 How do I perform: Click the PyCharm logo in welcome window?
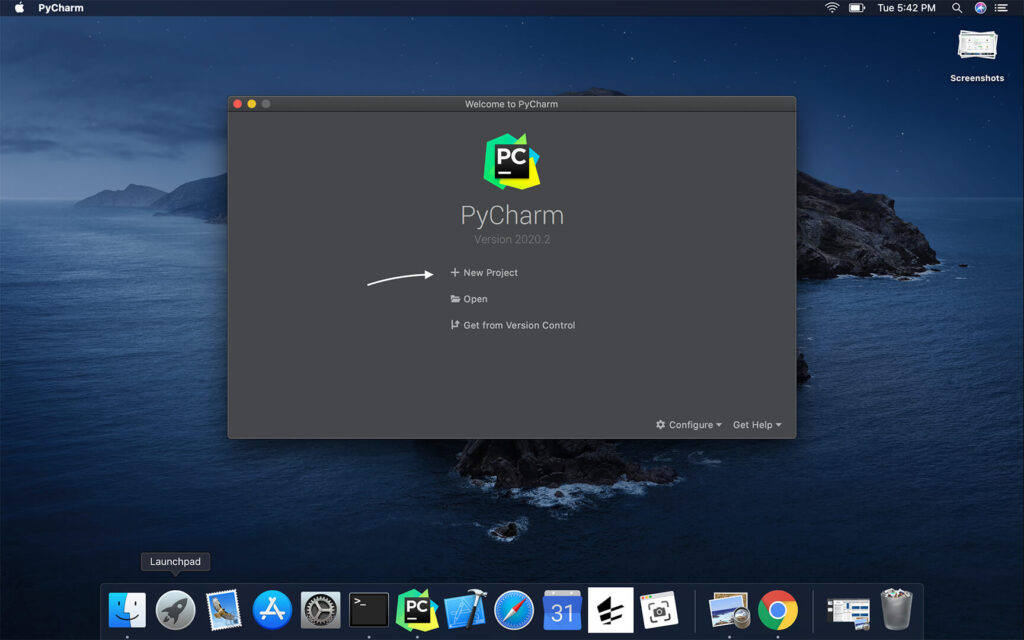pyautogui.click(x=511, y=161)
